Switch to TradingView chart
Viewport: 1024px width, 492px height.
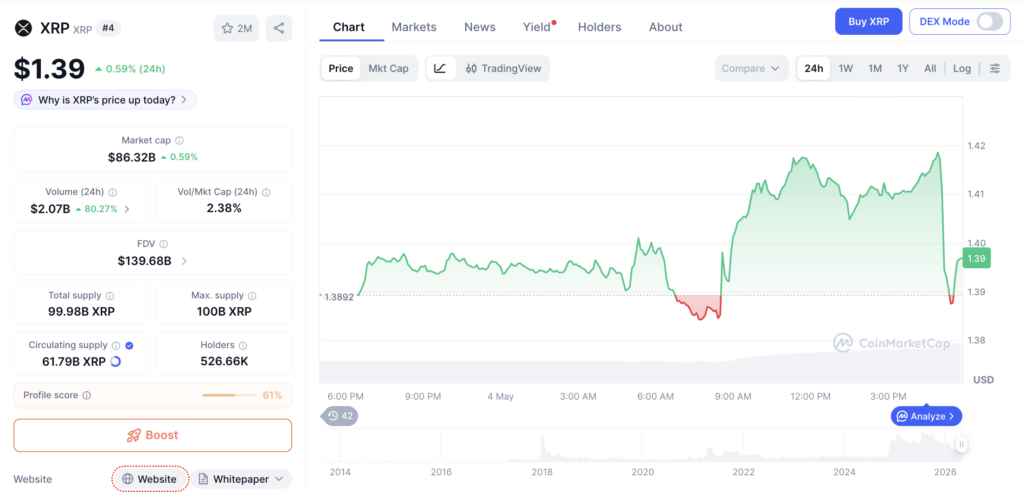[504, 68]
